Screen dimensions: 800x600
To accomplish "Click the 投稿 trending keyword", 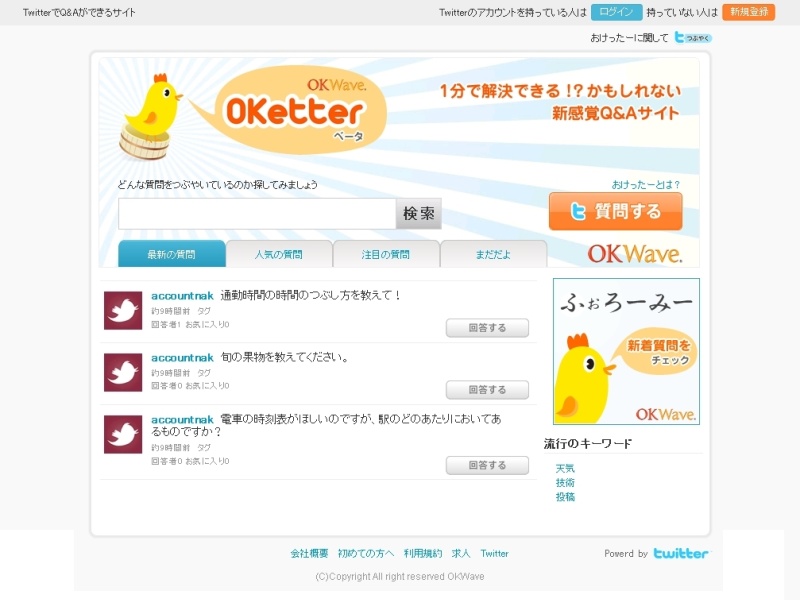I will click(565, 497).
